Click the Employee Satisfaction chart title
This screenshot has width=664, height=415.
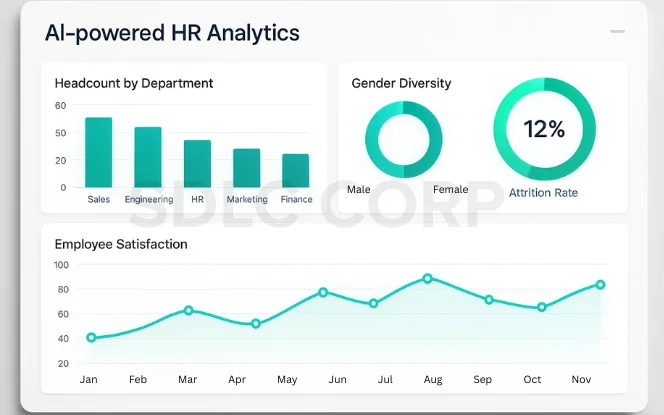point(121,243)
